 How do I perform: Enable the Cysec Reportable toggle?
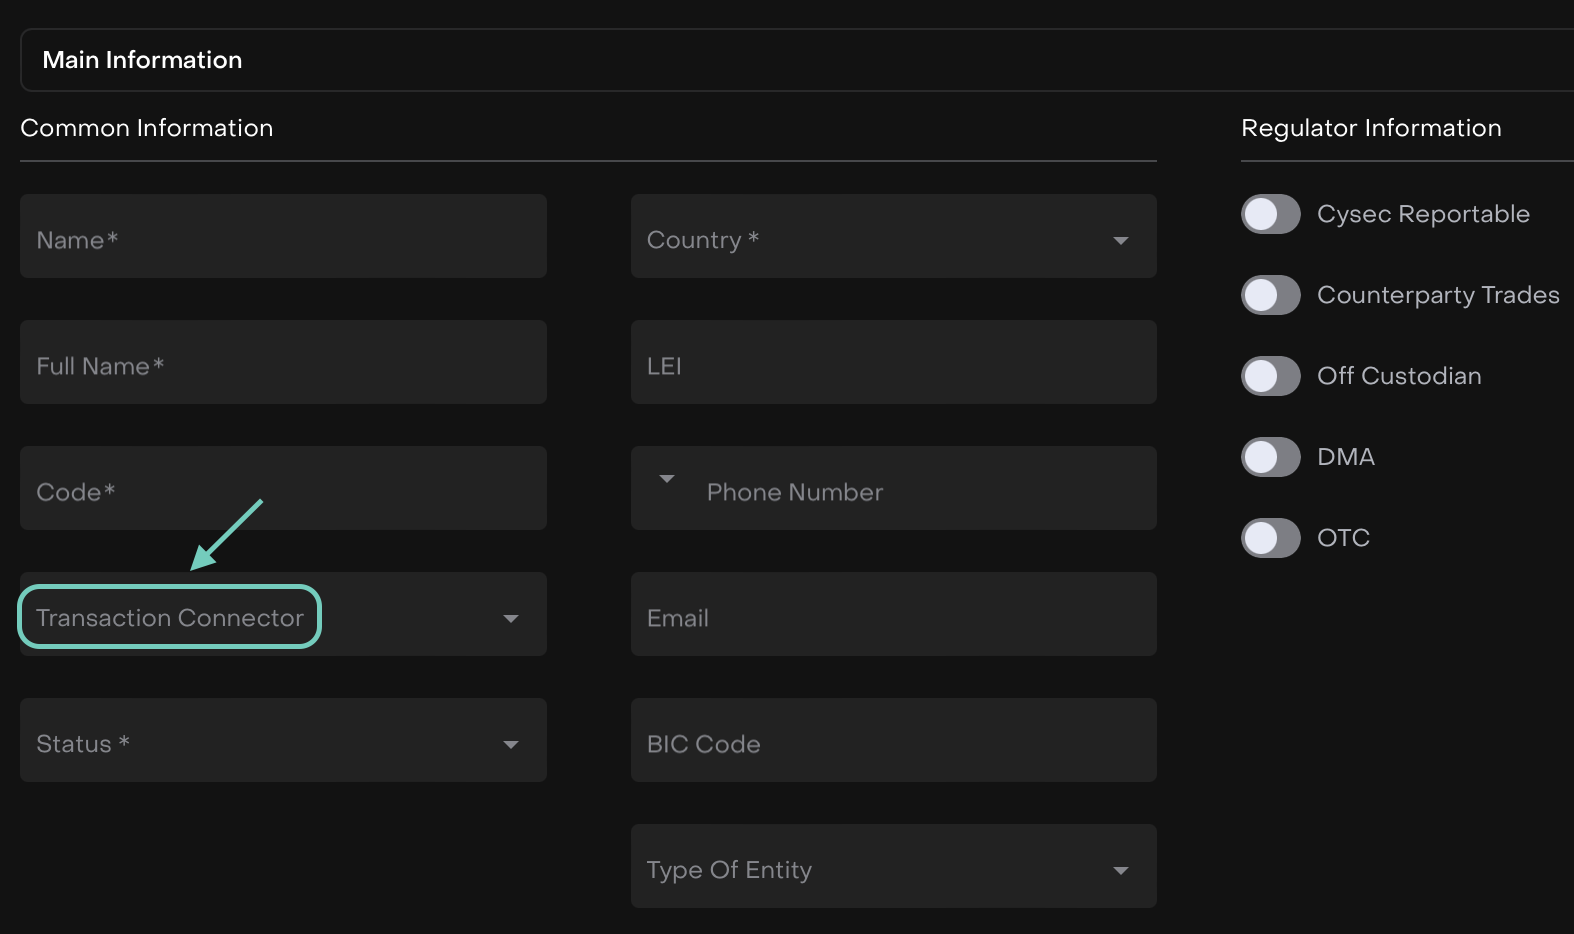(1270, 214)
